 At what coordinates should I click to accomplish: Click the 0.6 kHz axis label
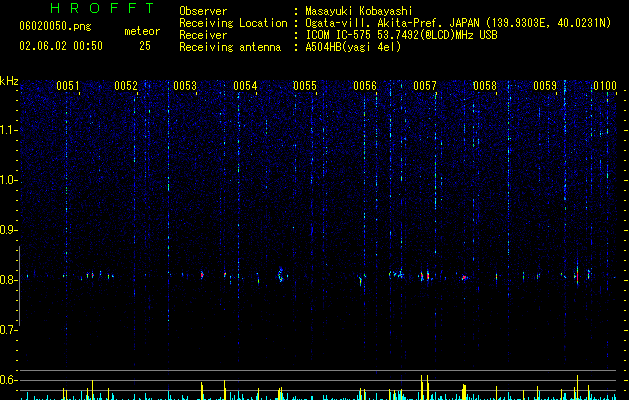coord(8,380)
